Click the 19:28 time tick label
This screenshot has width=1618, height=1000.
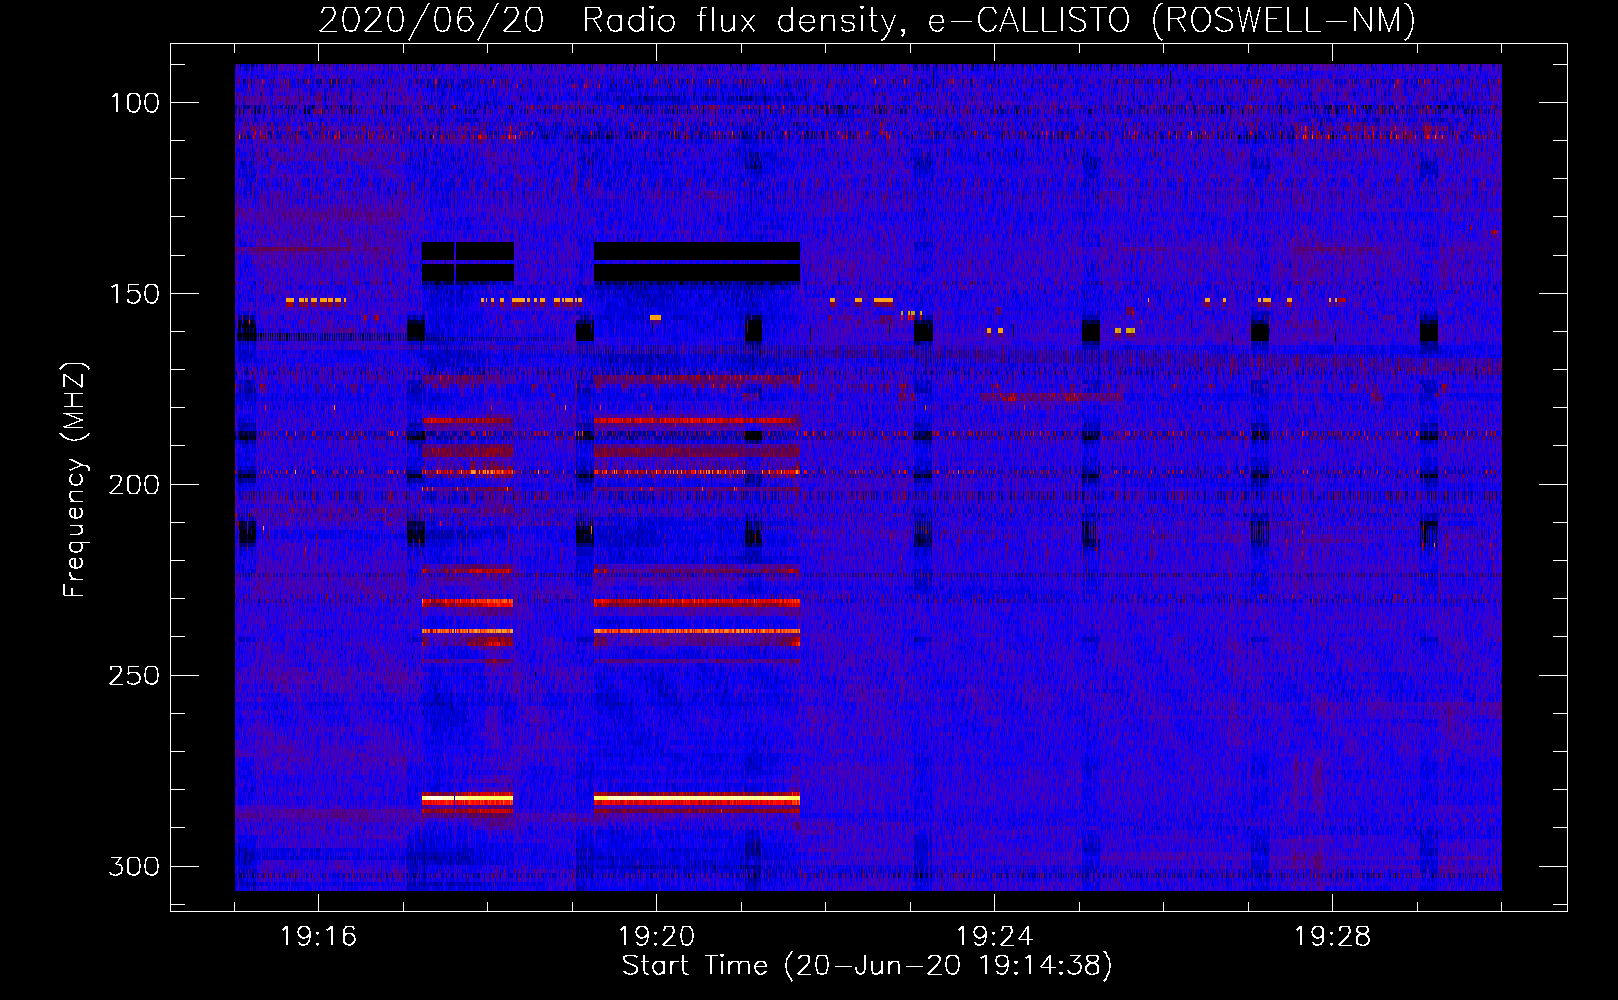[x=1332, y=937]
